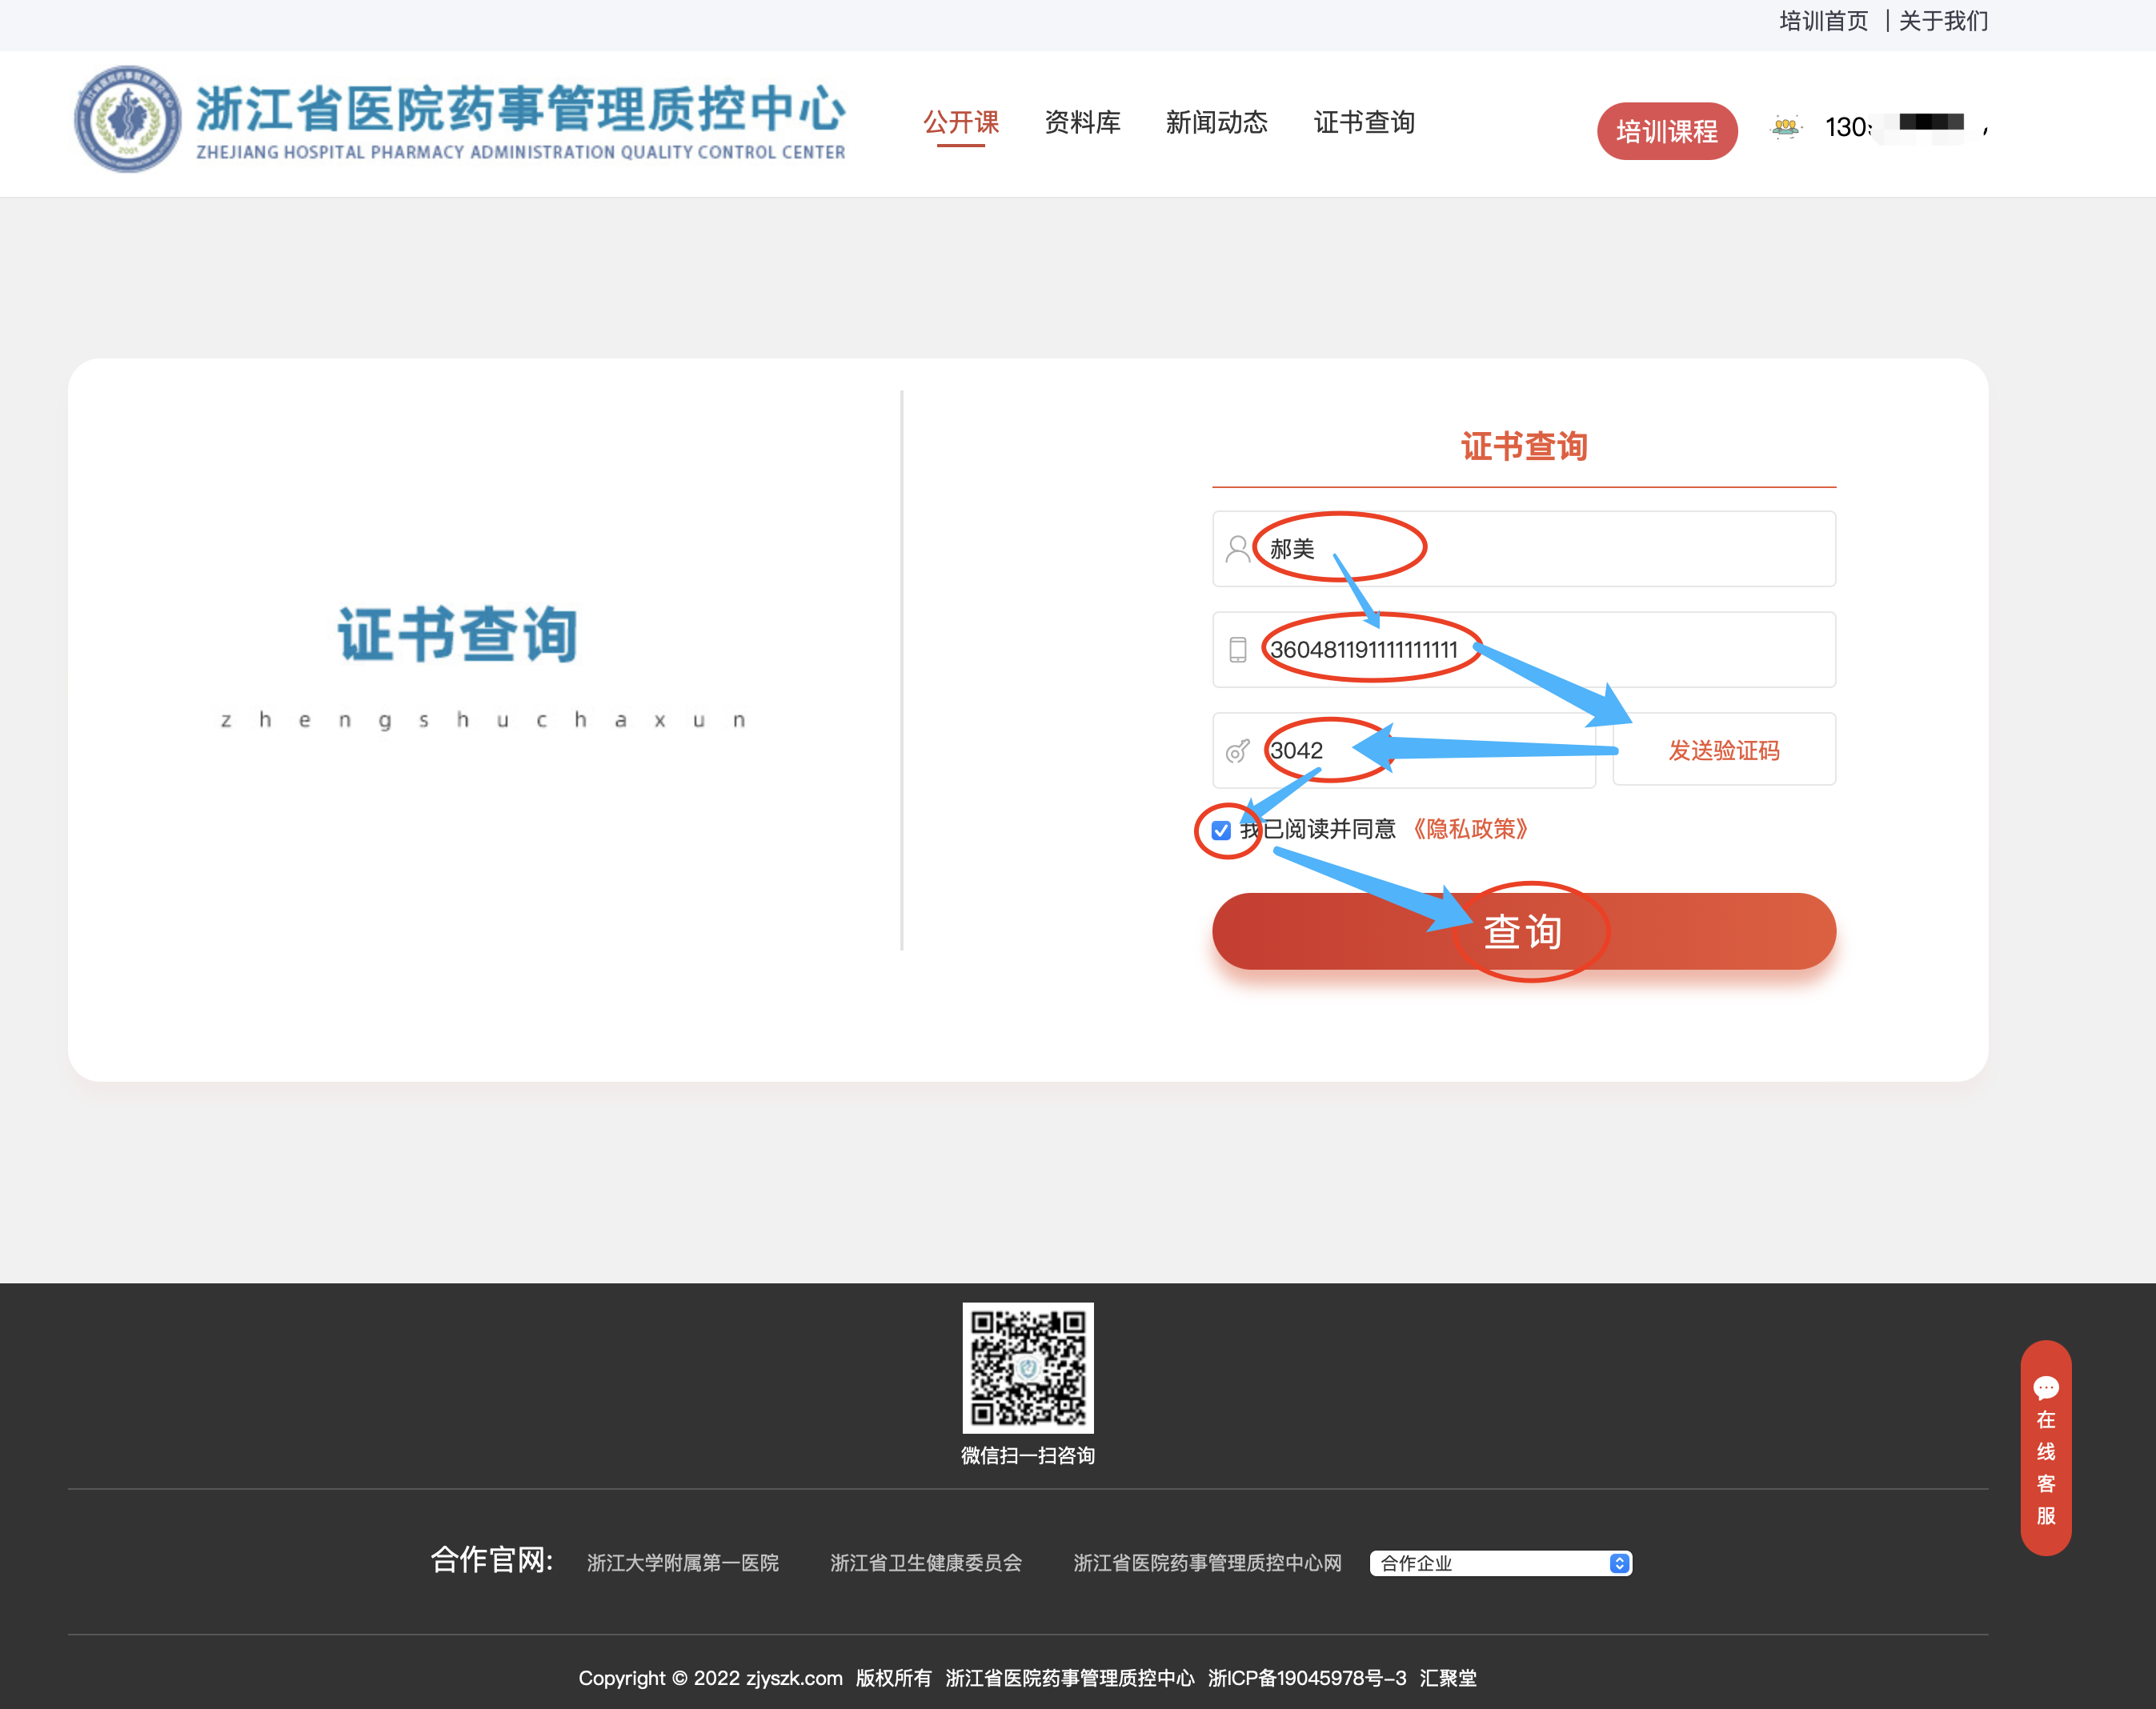Open 培训首页 link at top
The height and width of the screenshot is (1709, 2156).
[x=1824, y=21]
